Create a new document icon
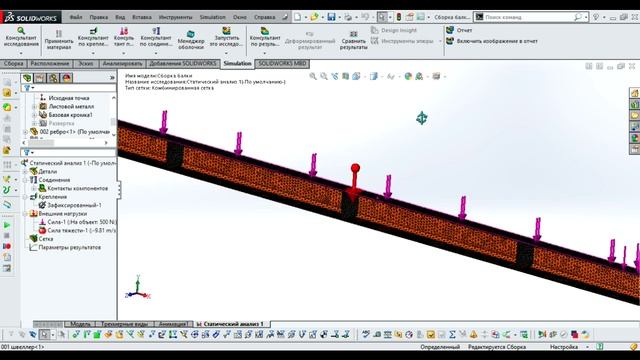The image size is (640, 360). 298,17
